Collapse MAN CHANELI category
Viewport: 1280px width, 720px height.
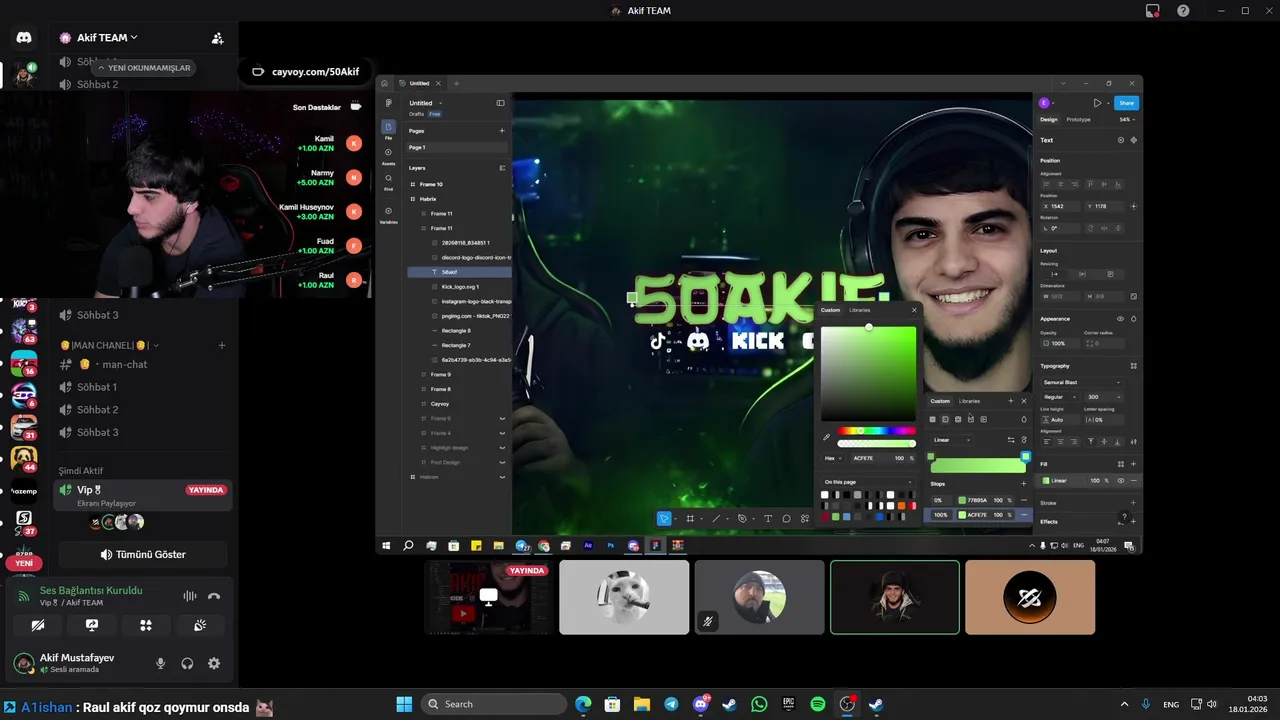[108, 345]
